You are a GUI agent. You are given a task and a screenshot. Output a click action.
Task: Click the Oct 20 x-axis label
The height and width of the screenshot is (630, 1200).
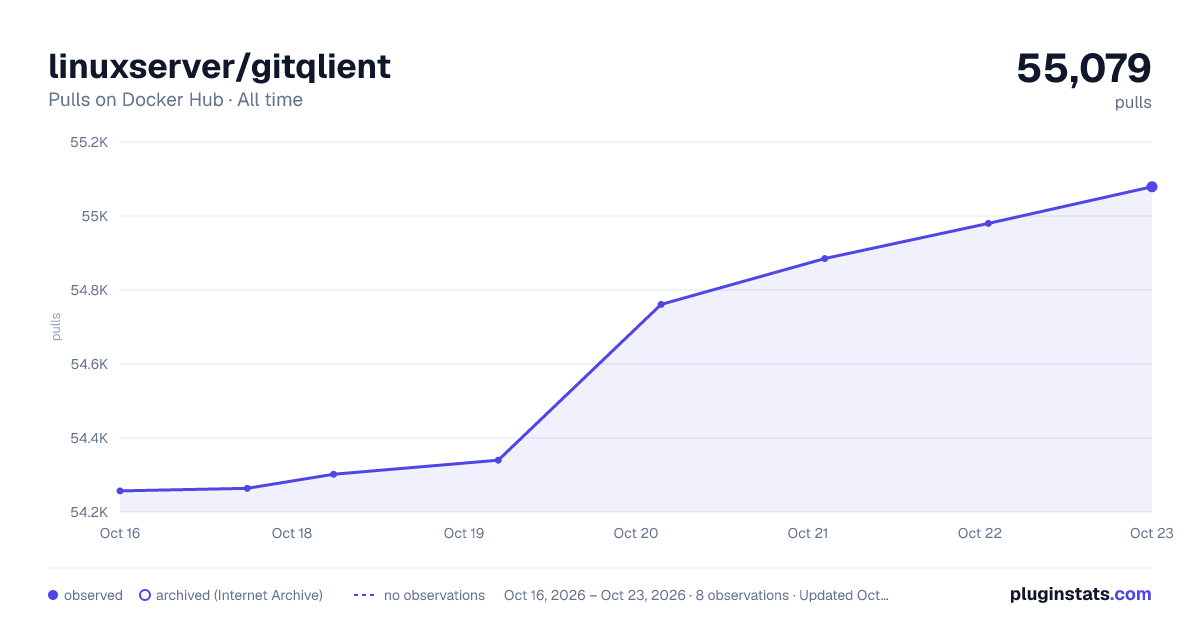point(636,533)
